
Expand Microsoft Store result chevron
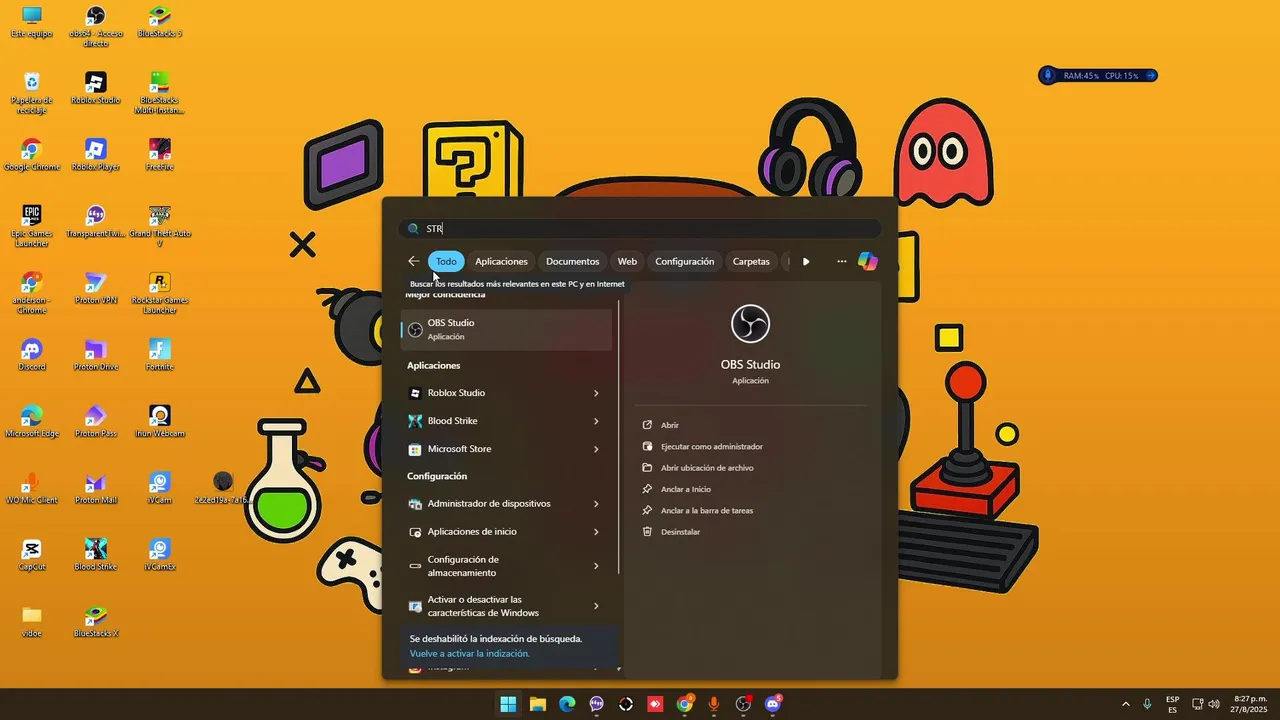tap(596, 449)
